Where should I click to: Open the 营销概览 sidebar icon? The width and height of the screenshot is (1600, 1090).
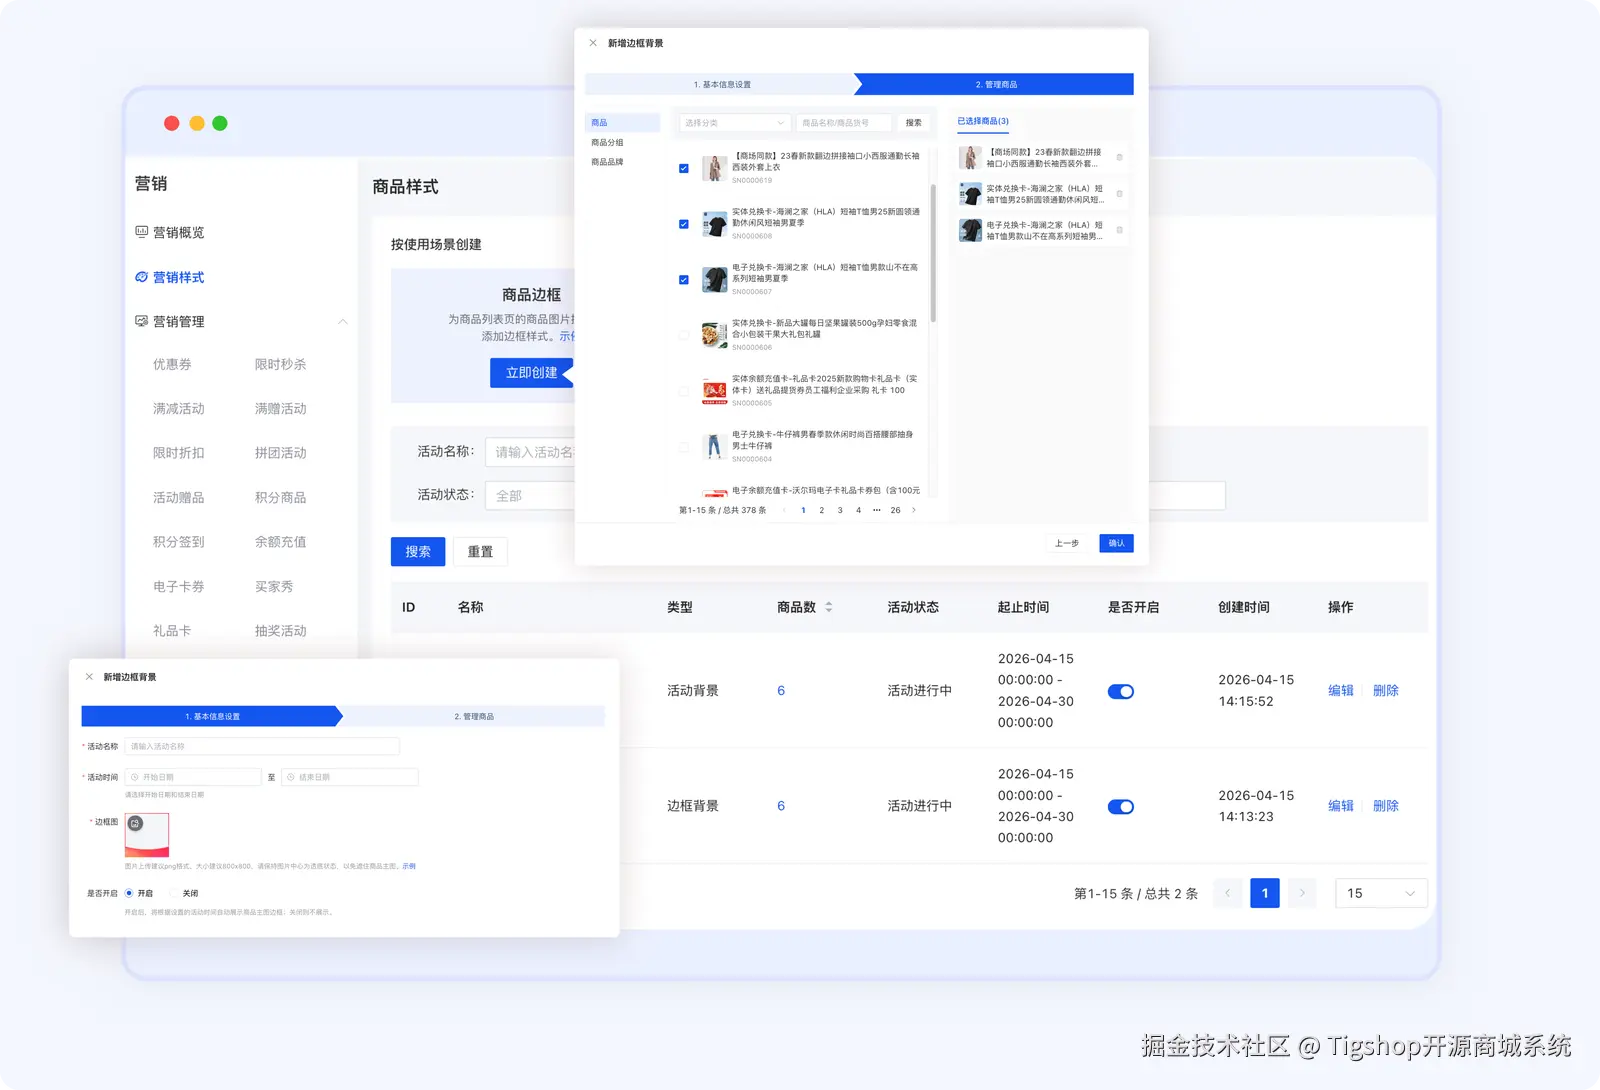[142, 232]
